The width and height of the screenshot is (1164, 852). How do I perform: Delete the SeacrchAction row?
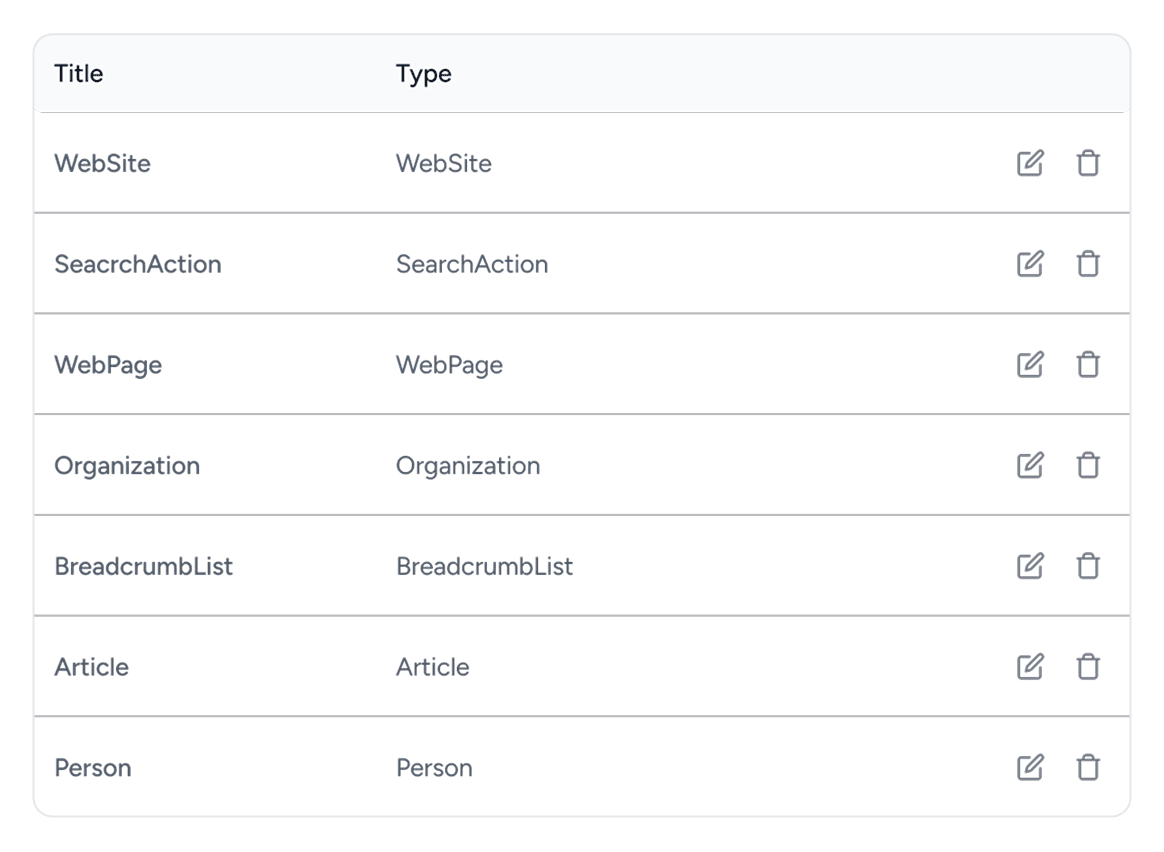1087,264
